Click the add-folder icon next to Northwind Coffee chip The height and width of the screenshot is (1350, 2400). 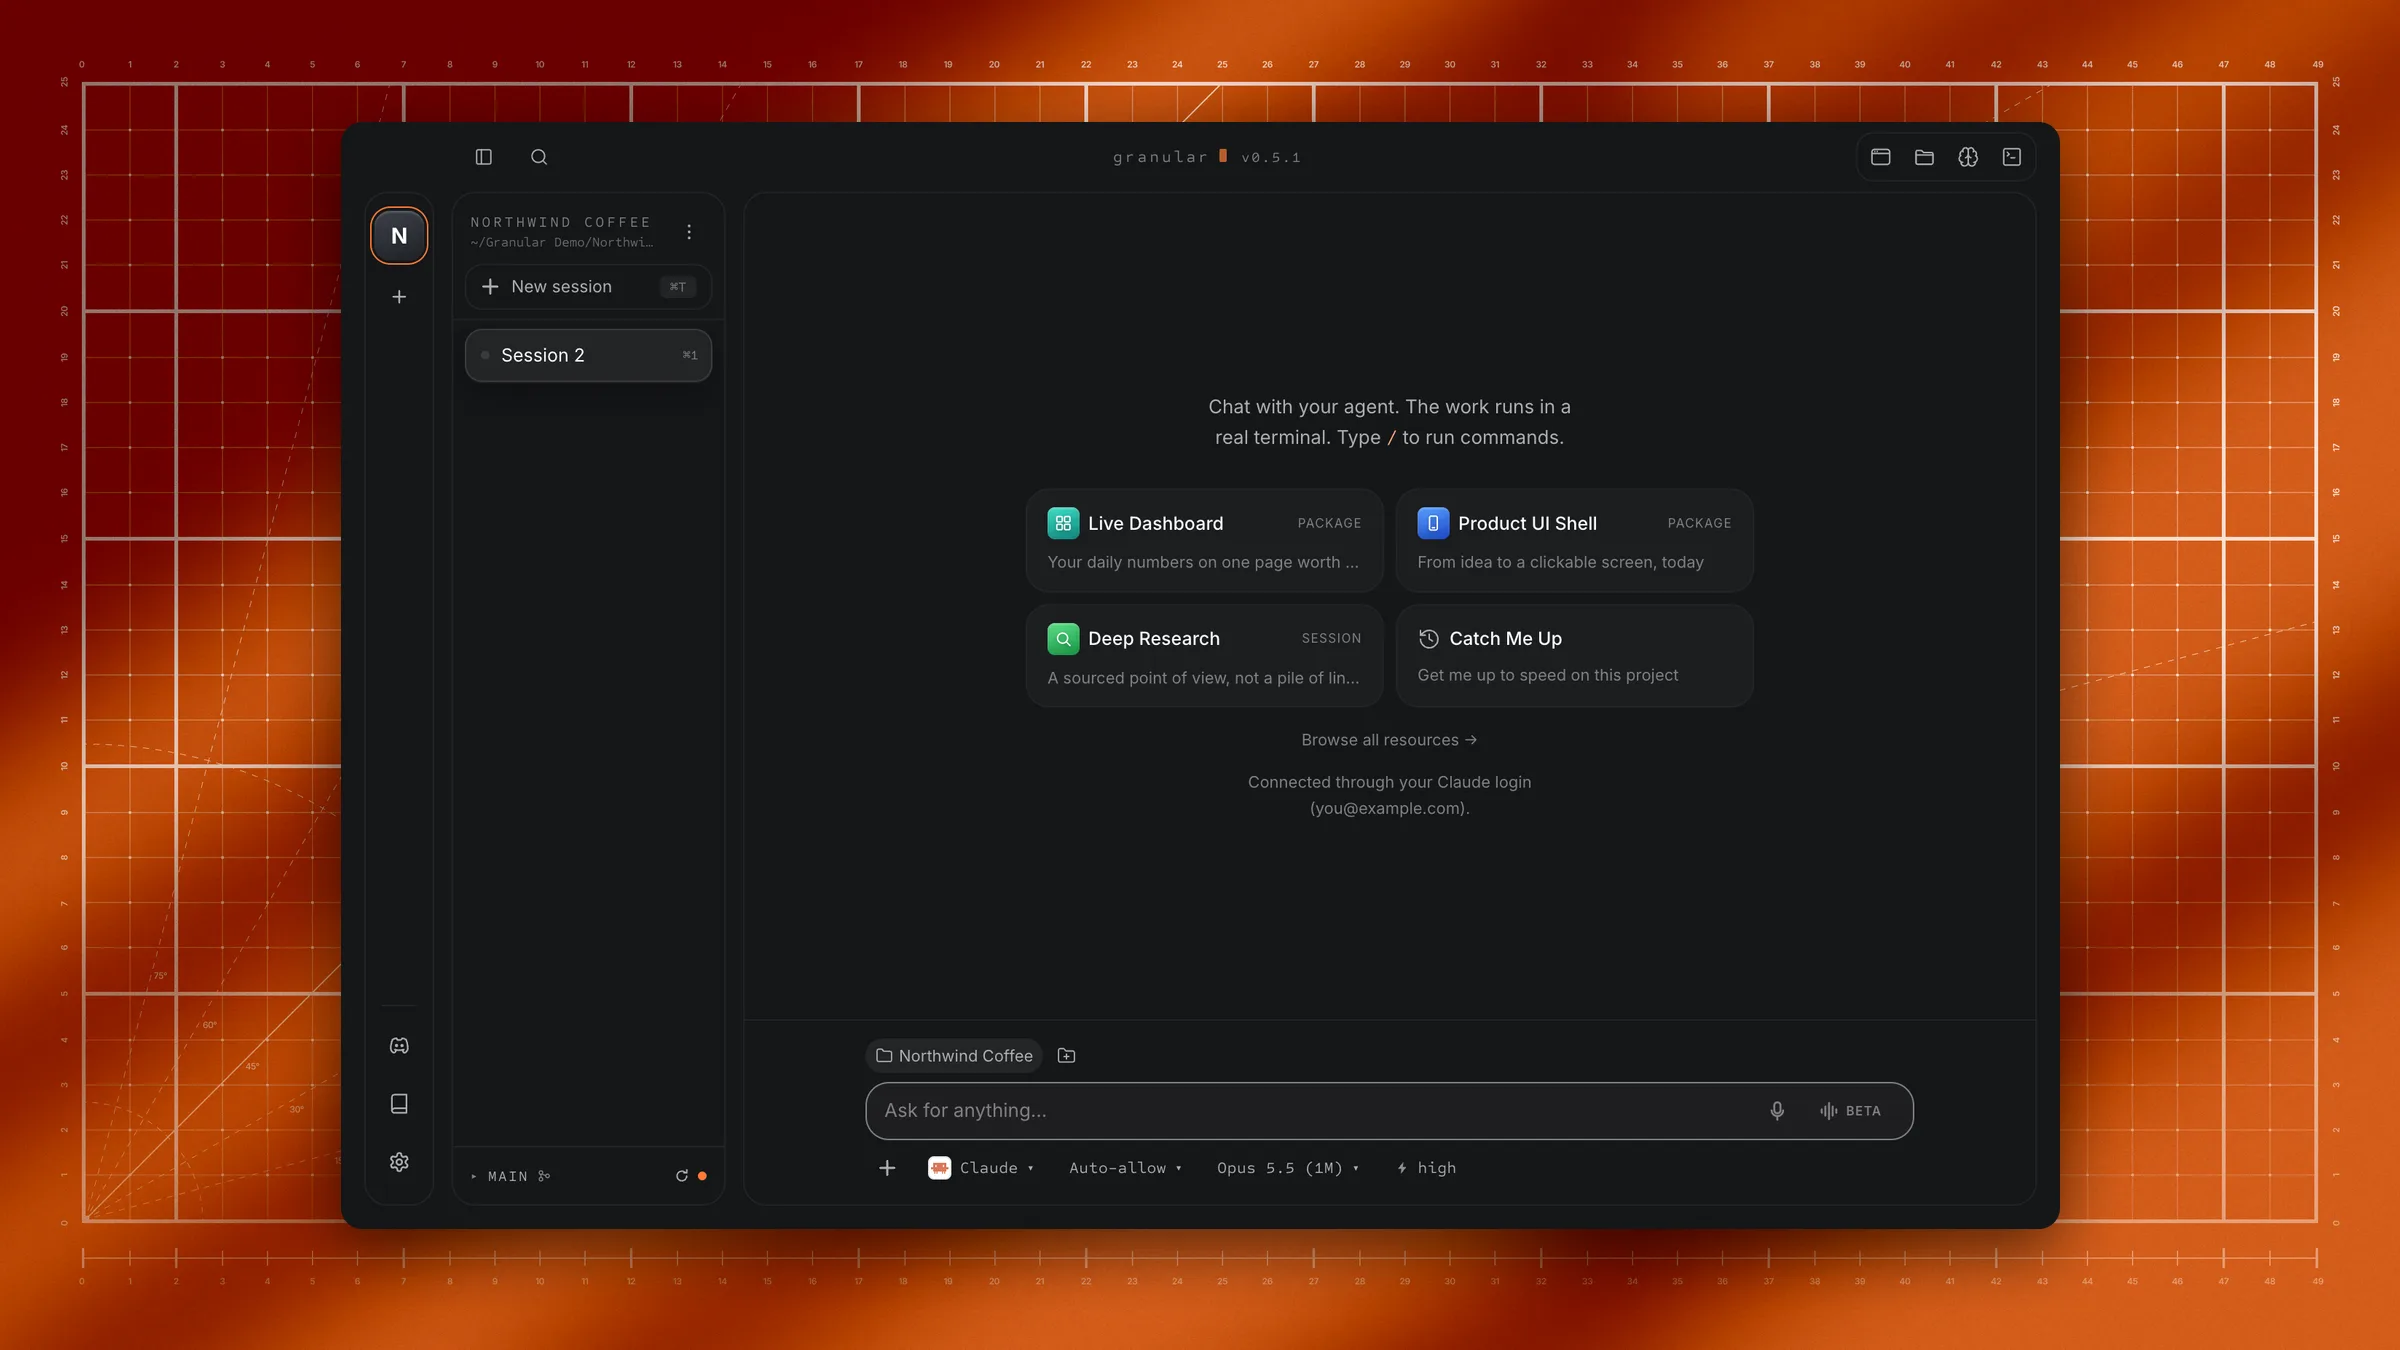click(1066, 1056)
